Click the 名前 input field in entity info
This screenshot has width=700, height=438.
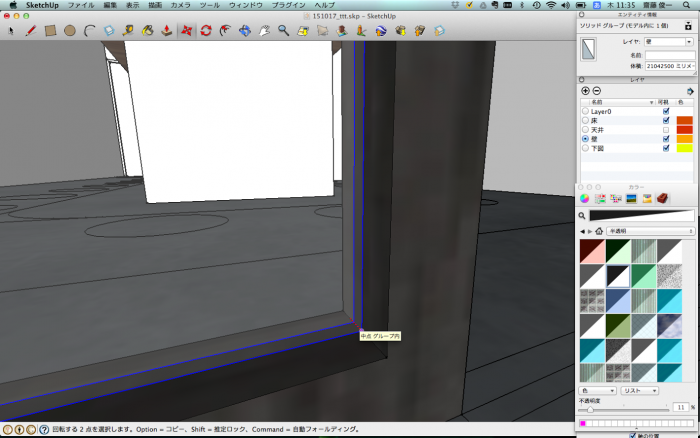pyautogui.click(x=669, y=55)
